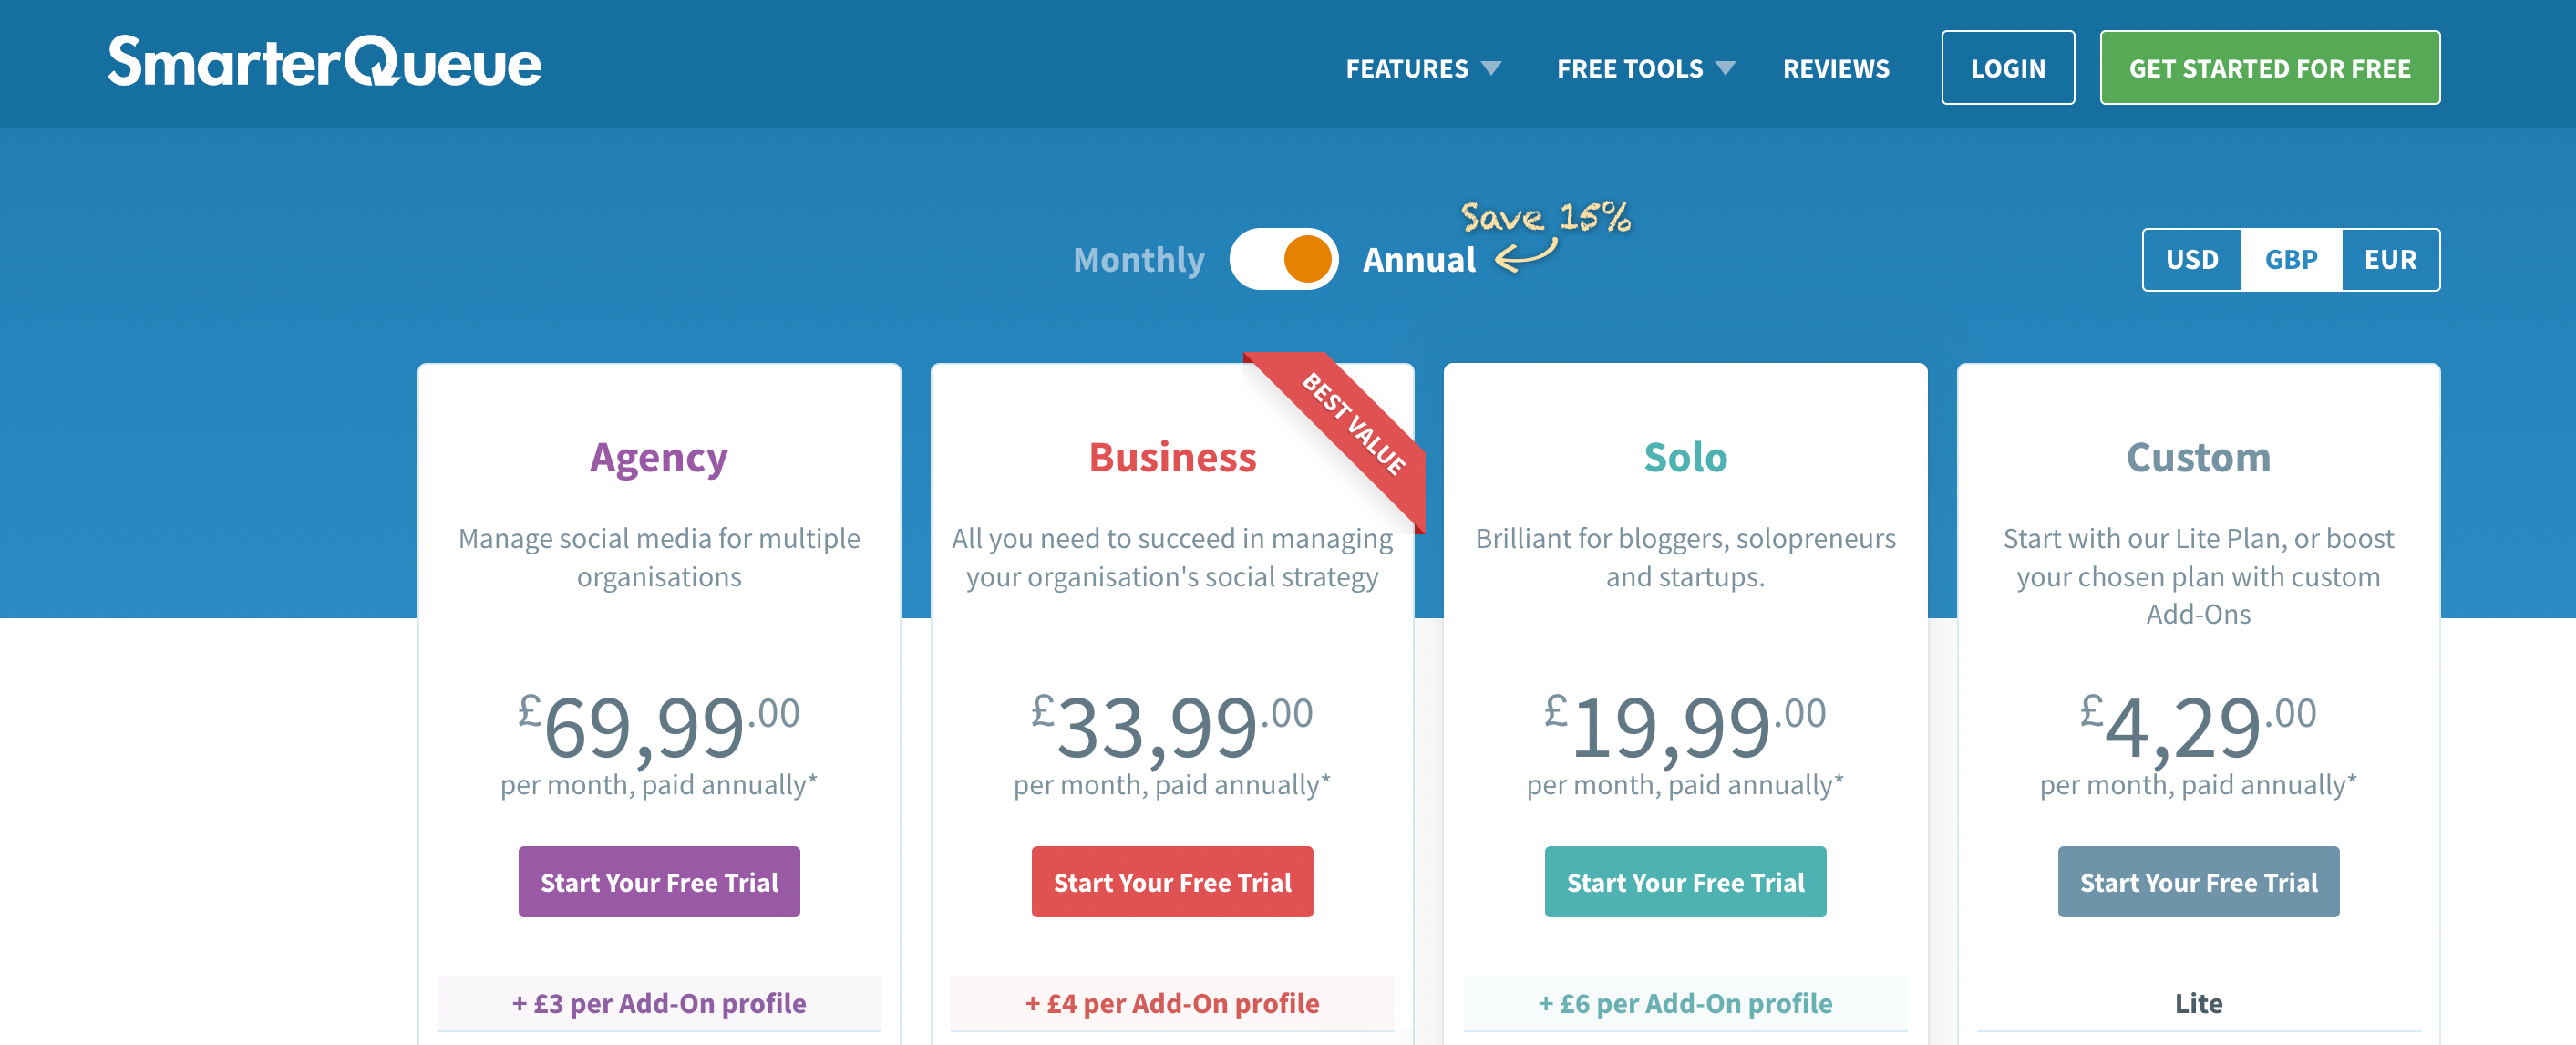Click the chevron beside FEATURES
The width and height of the screenshot is (2576, 1045).
pyautogui.click(x=1492, y=68)
